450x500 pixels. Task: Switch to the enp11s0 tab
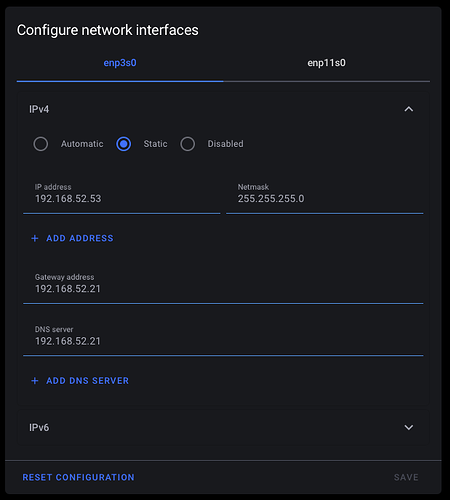326,63
